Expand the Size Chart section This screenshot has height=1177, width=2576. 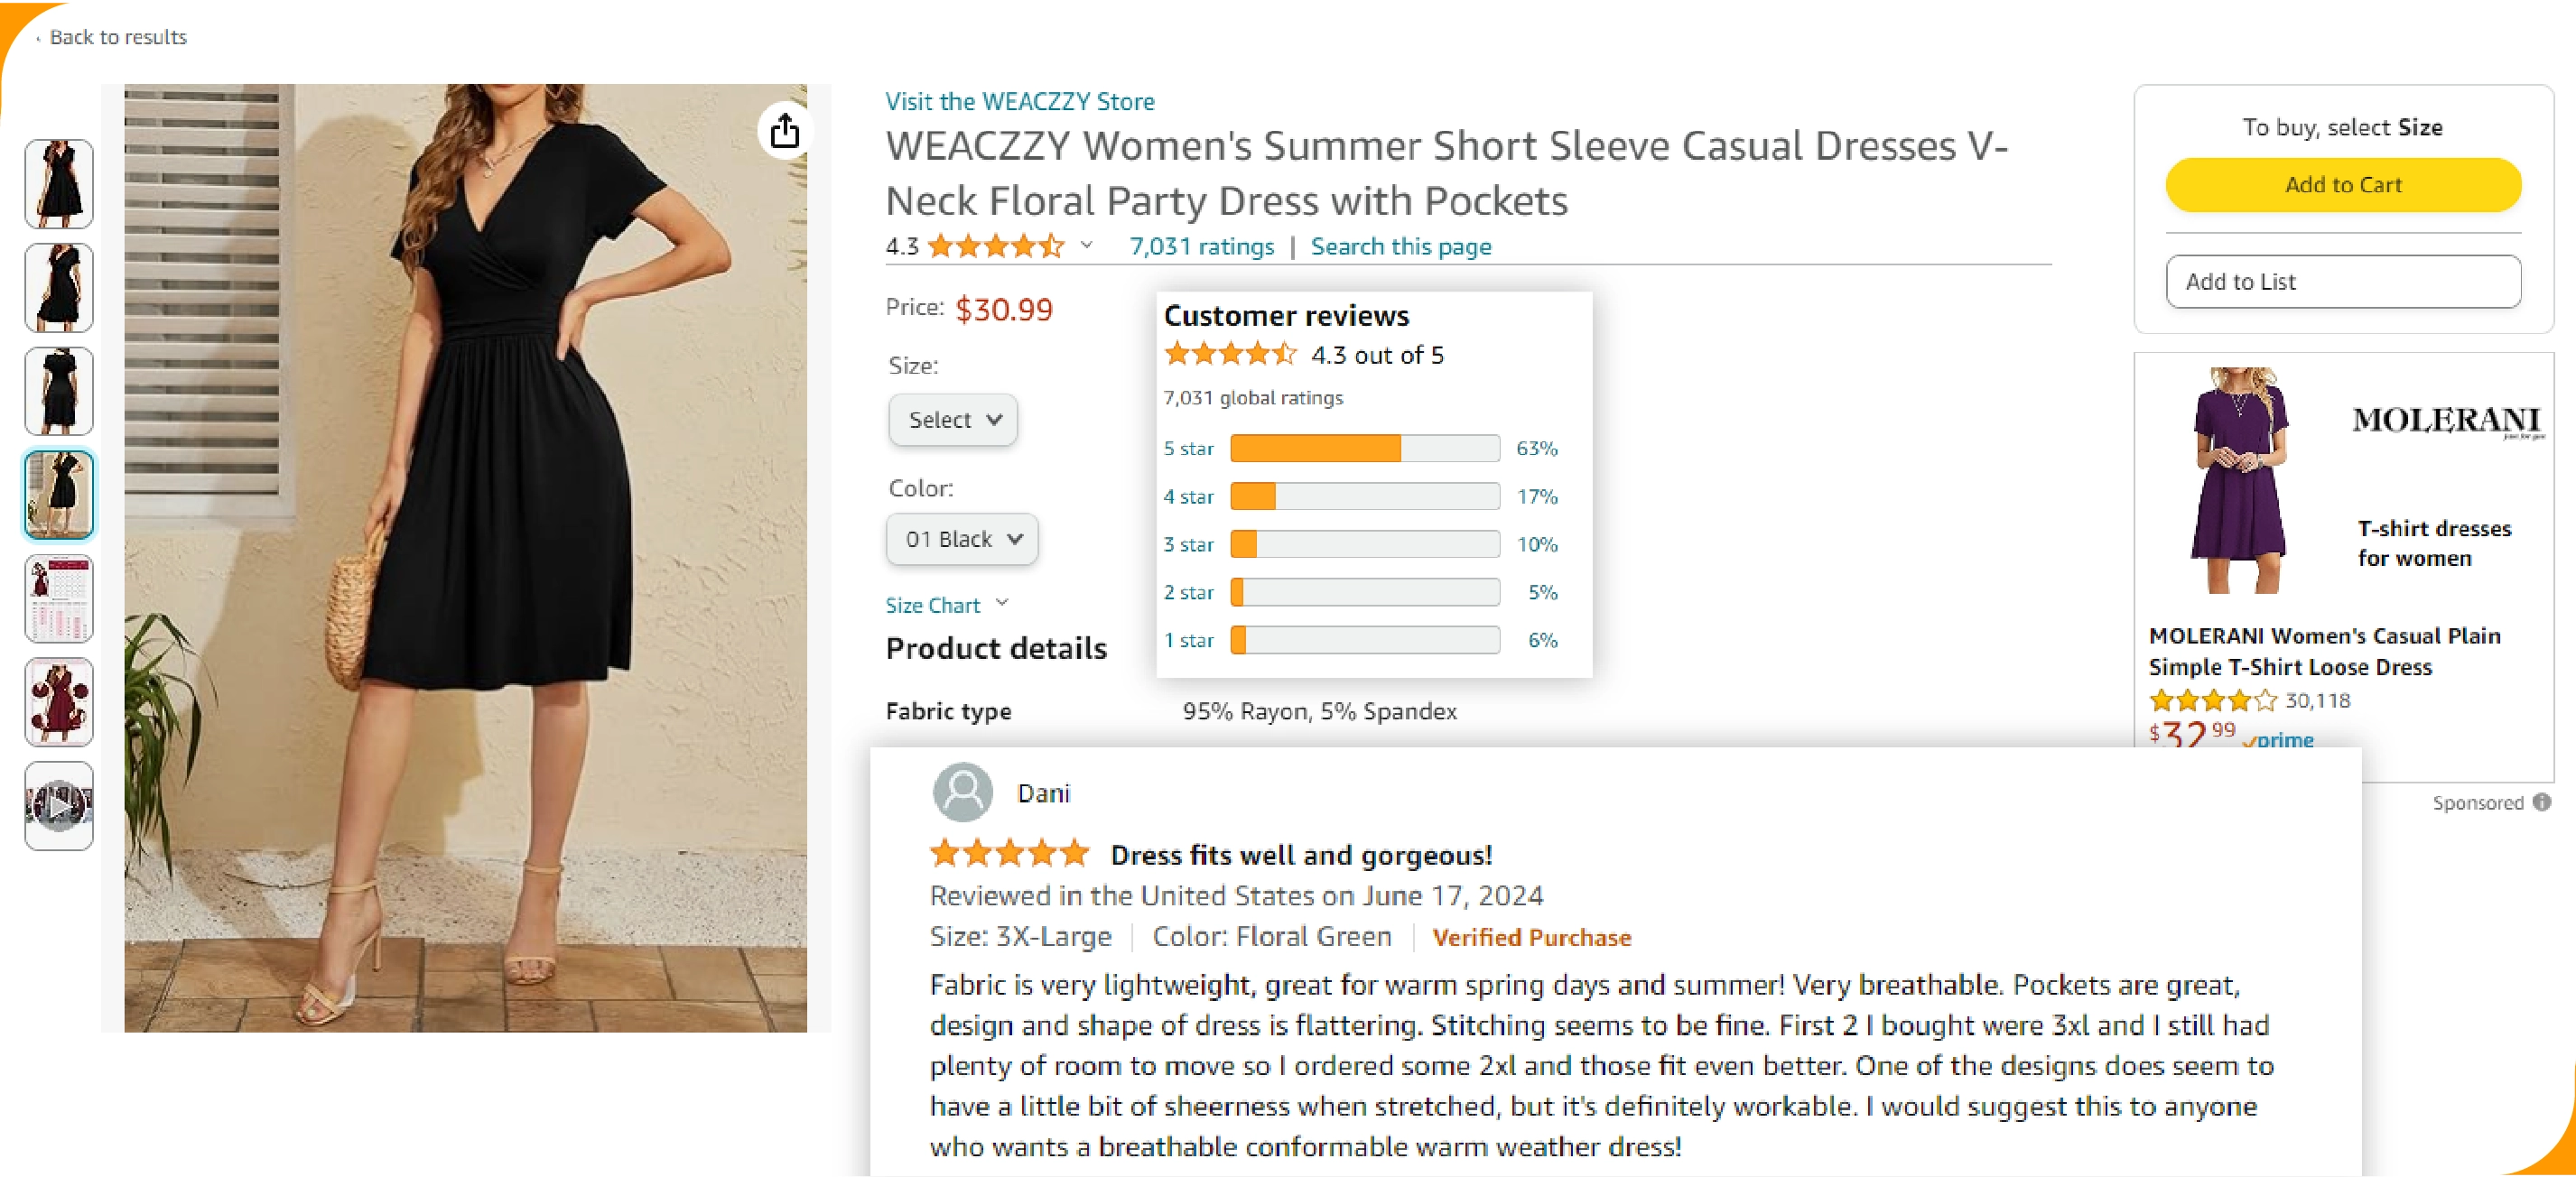946,605
